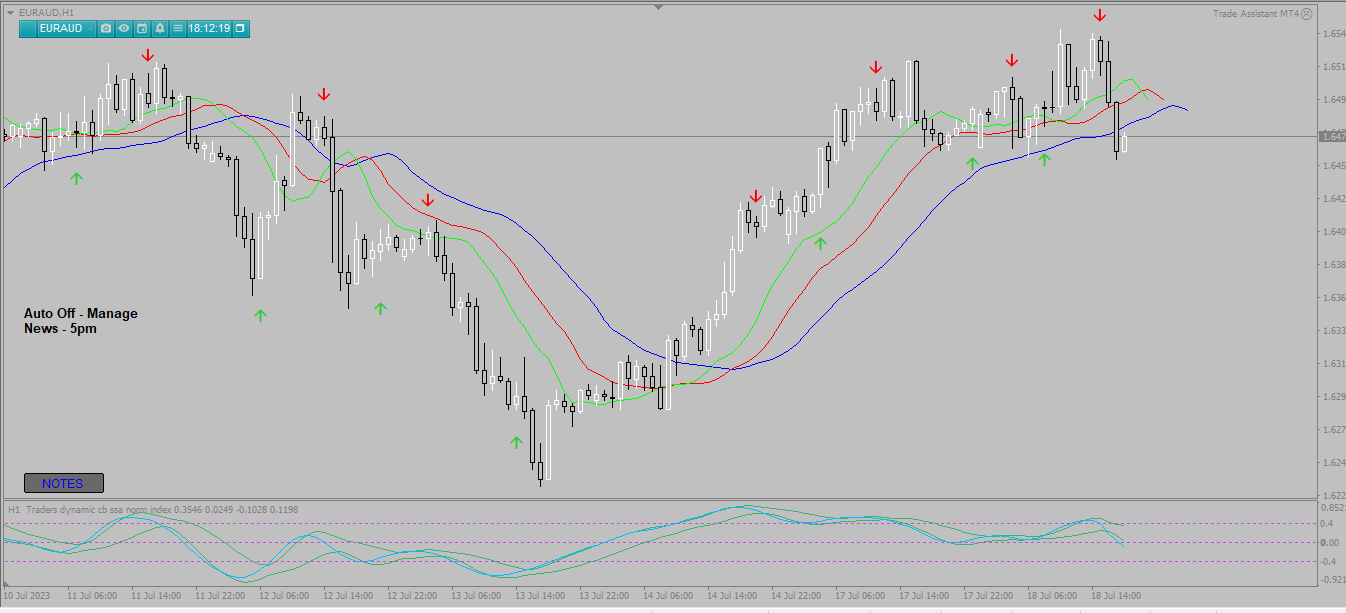This screenshot has height=613, width=1346.
Task: Click the '14 Jul 06:00' time axis label
Action: [x=668, y=595]
